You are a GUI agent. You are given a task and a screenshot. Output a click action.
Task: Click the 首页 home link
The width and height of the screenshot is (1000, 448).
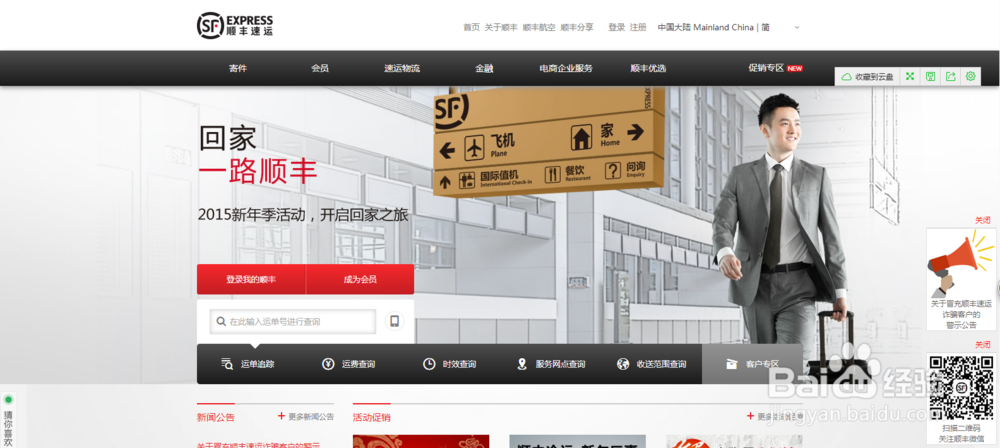(471, 27)
